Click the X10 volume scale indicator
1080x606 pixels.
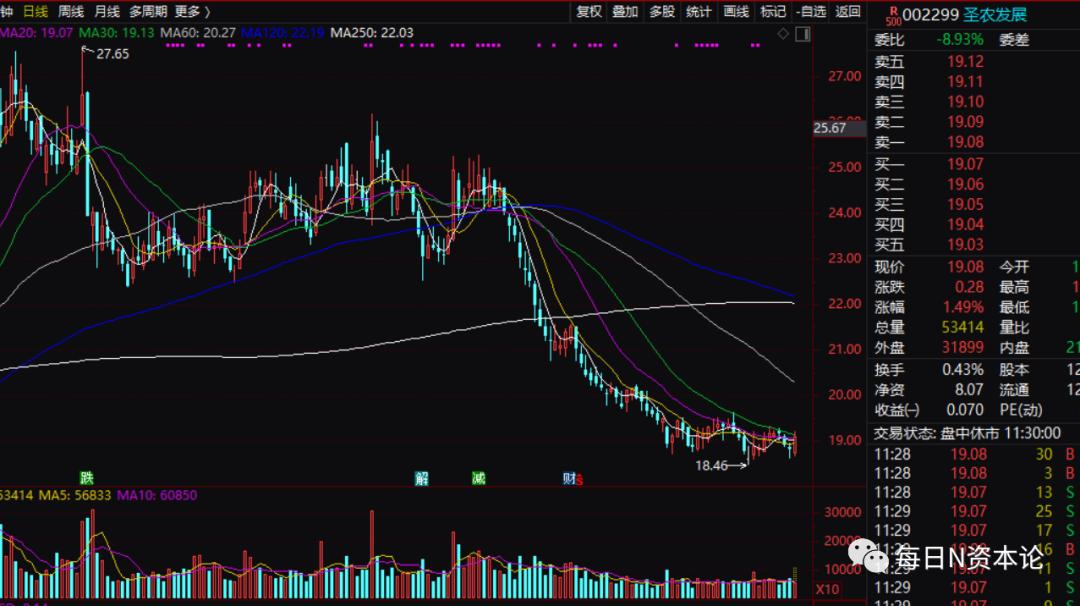pos(827,589)
